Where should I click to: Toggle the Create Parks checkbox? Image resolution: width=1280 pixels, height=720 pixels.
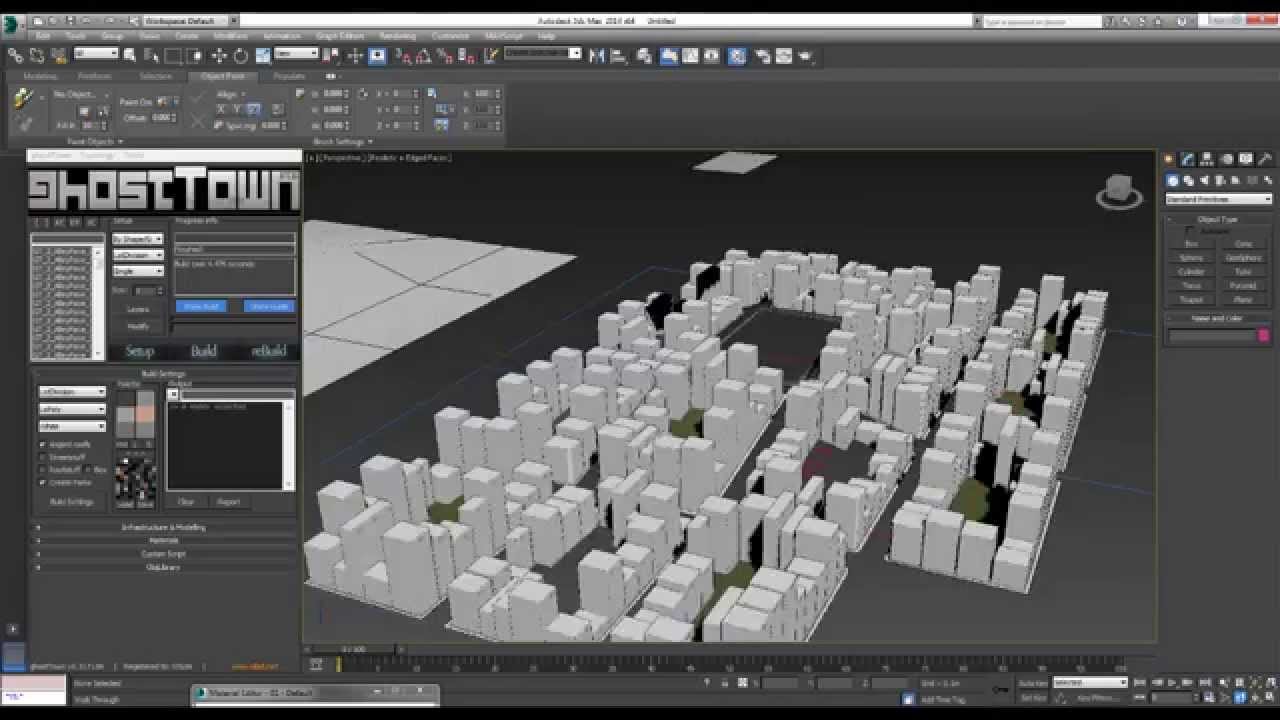tap(43, 482)
